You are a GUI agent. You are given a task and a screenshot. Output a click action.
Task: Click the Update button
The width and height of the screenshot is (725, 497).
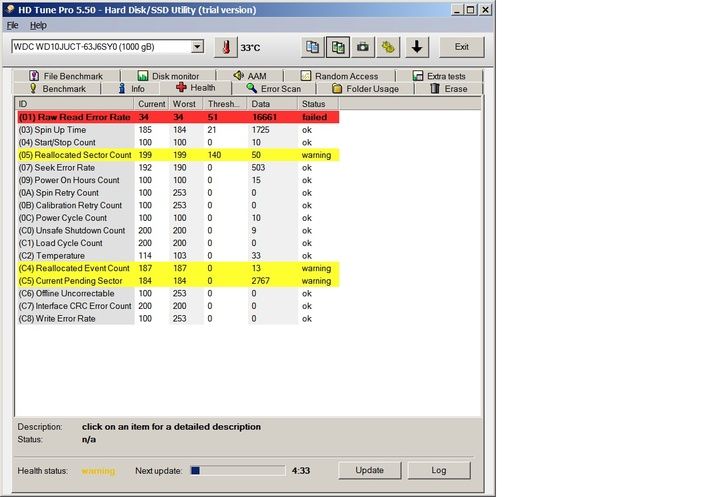point(369,470)
